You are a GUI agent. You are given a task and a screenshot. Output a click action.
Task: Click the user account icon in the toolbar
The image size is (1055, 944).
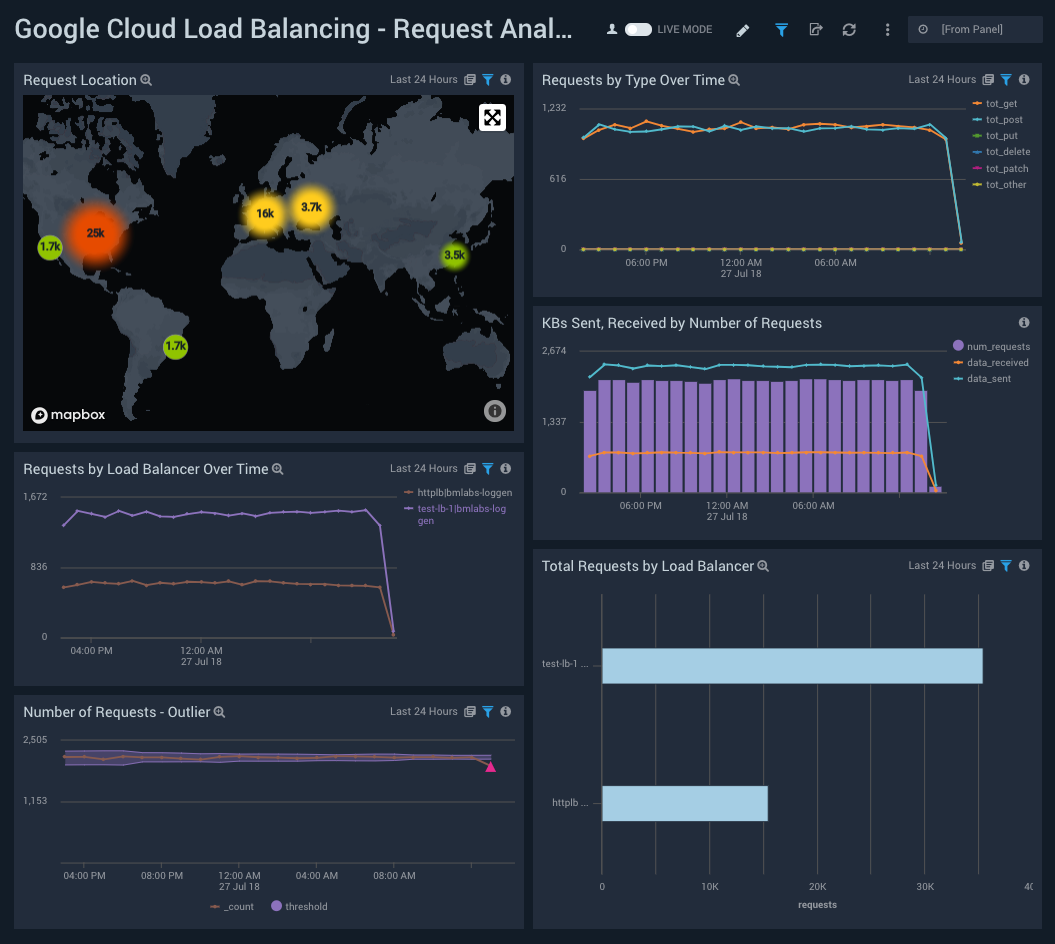coord(611,30)
